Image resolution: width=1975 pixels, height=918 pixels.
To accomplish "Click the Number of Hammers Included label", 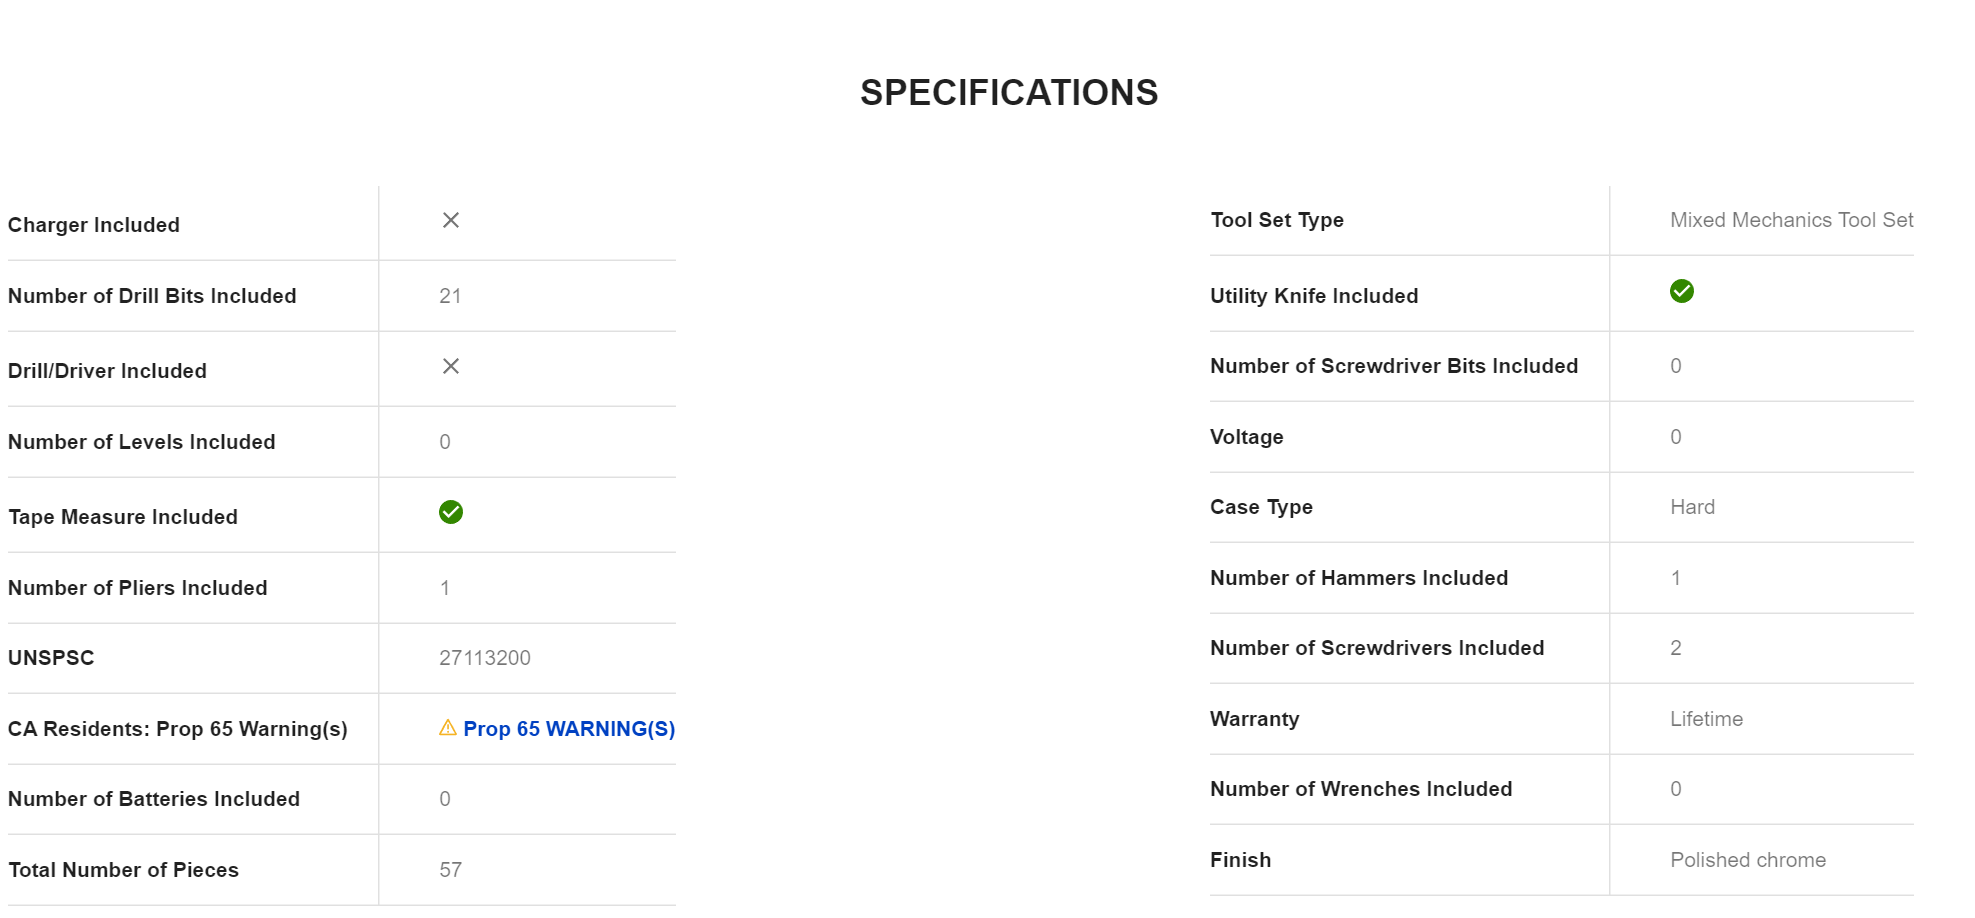I will pyautogui.click(x=1359, y=578).
